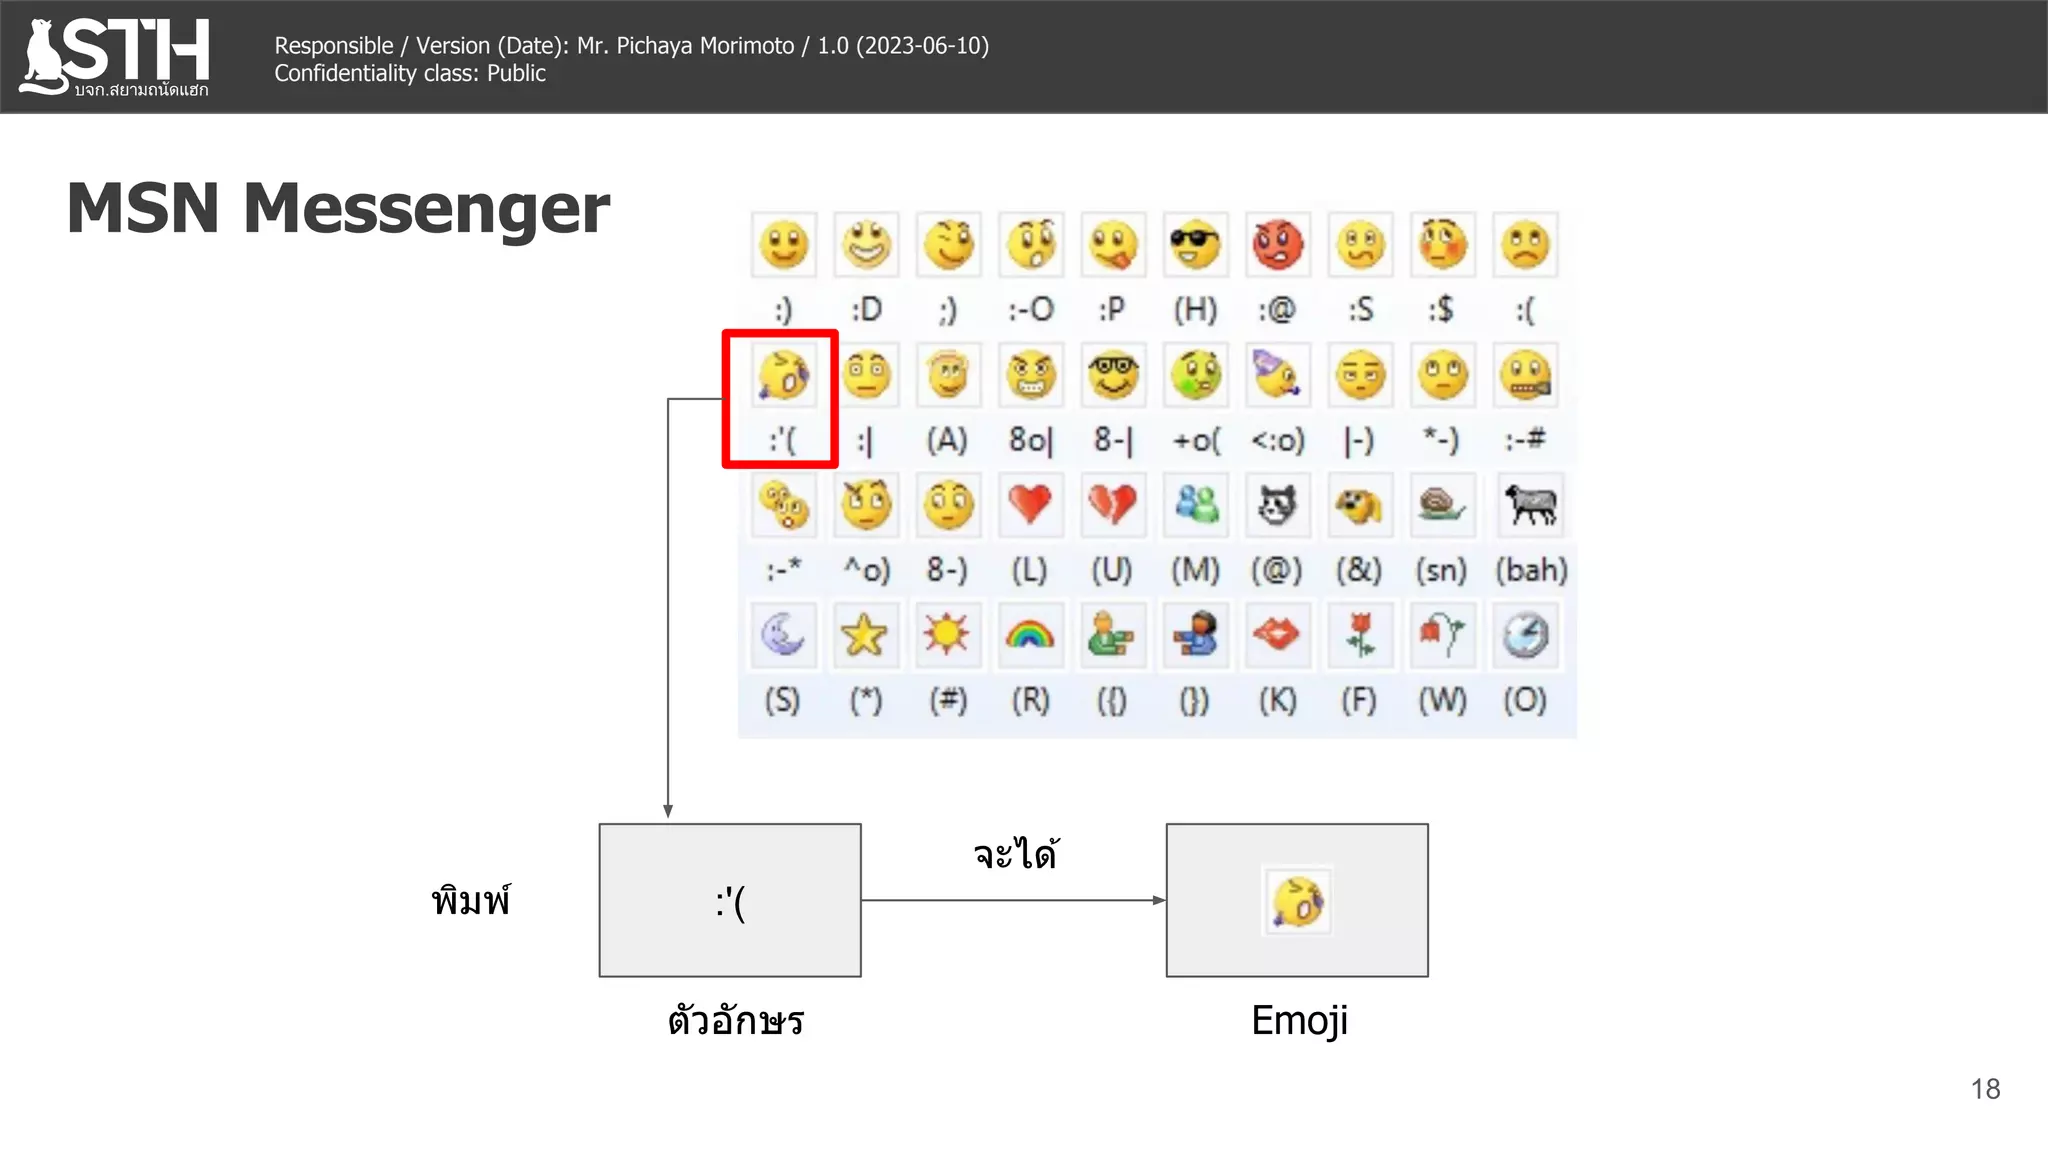Screen dimensions: 2048x1152
Task: Choose the baring teeth 8o| emoticon
Action: [1031, 375]
